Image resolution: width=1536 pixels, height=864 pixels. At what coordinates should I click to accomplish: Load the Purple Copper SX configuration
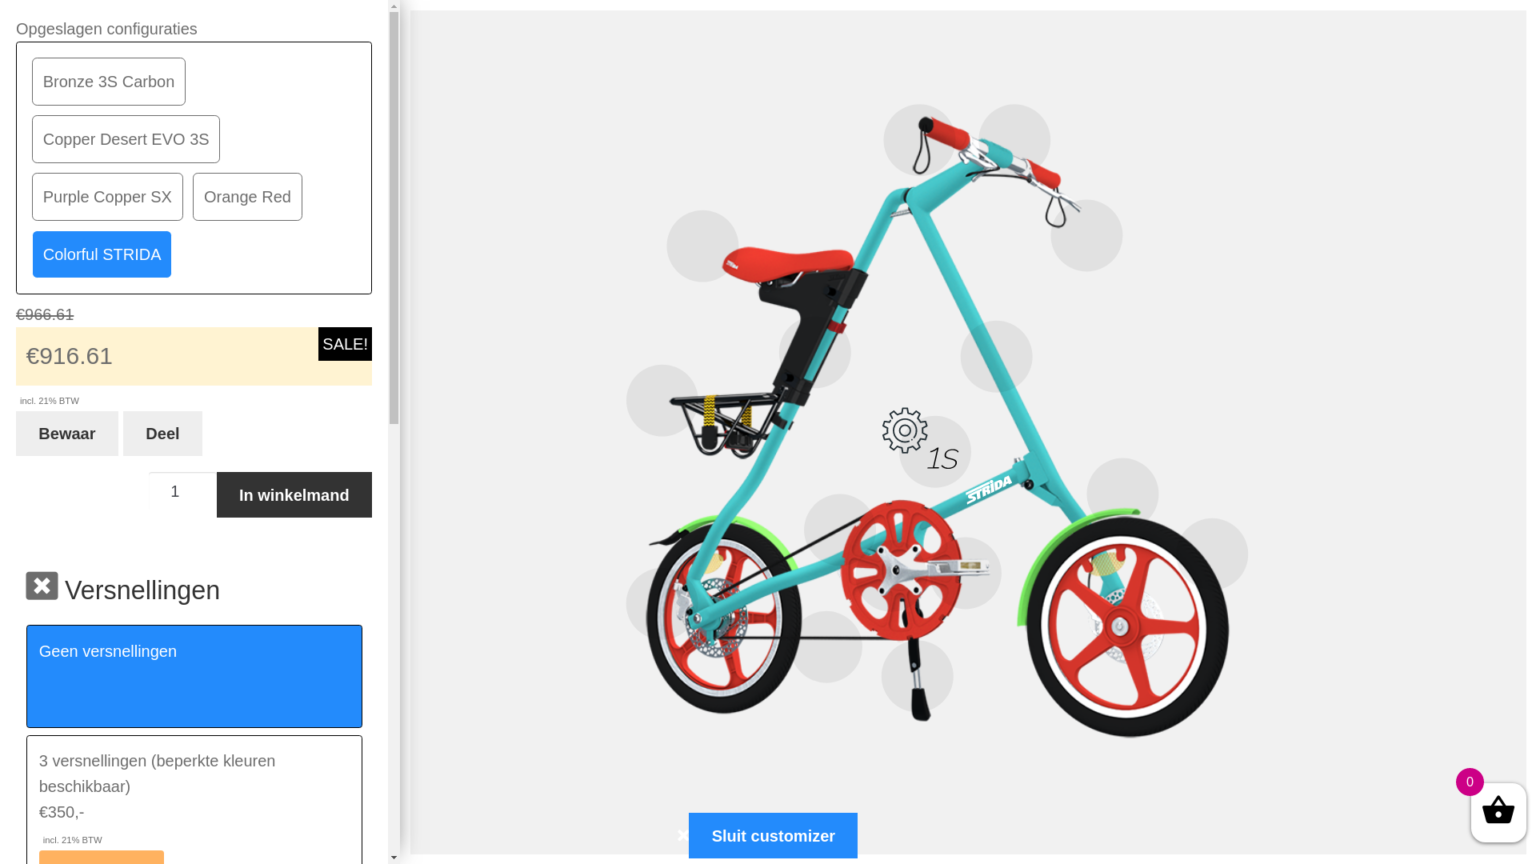(108, 197)
